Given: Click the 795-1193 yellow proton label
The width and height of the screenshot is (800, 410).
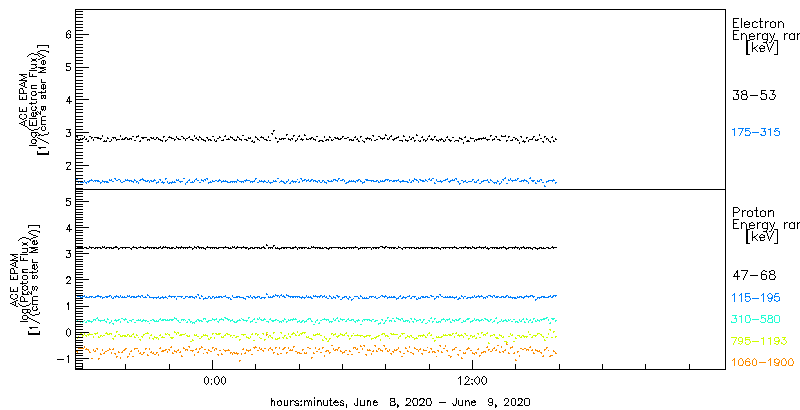Looking at the screenshot, I should pos(759,341).
